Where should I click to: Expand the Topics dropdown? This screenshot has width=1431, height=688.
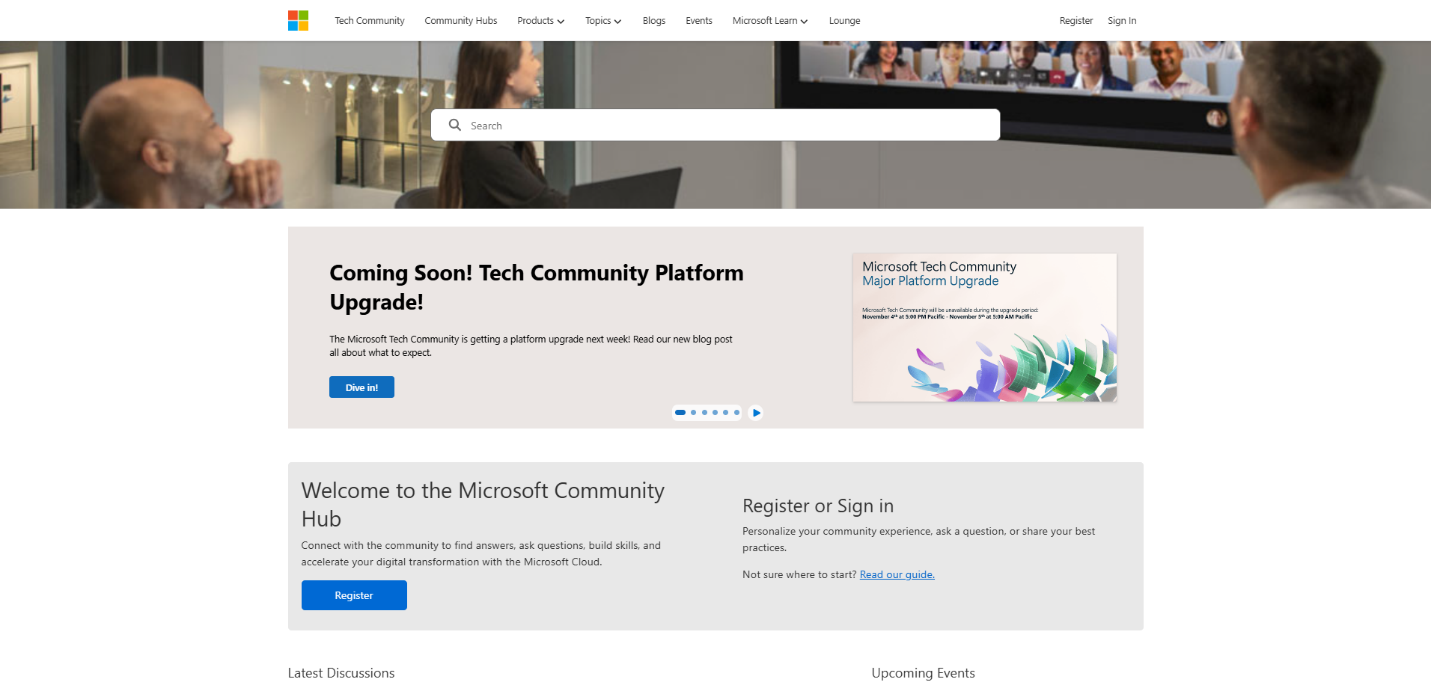[x=603, y=20]
